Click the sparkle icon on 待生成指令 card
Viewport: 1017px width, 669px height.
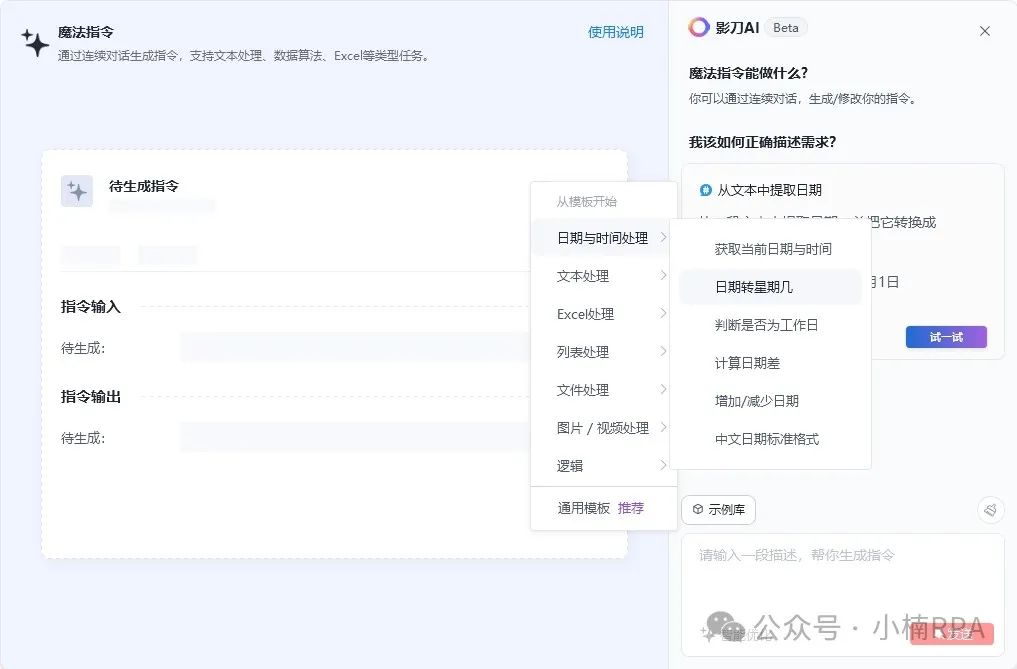pyautogui.click(x=77, y=190)
